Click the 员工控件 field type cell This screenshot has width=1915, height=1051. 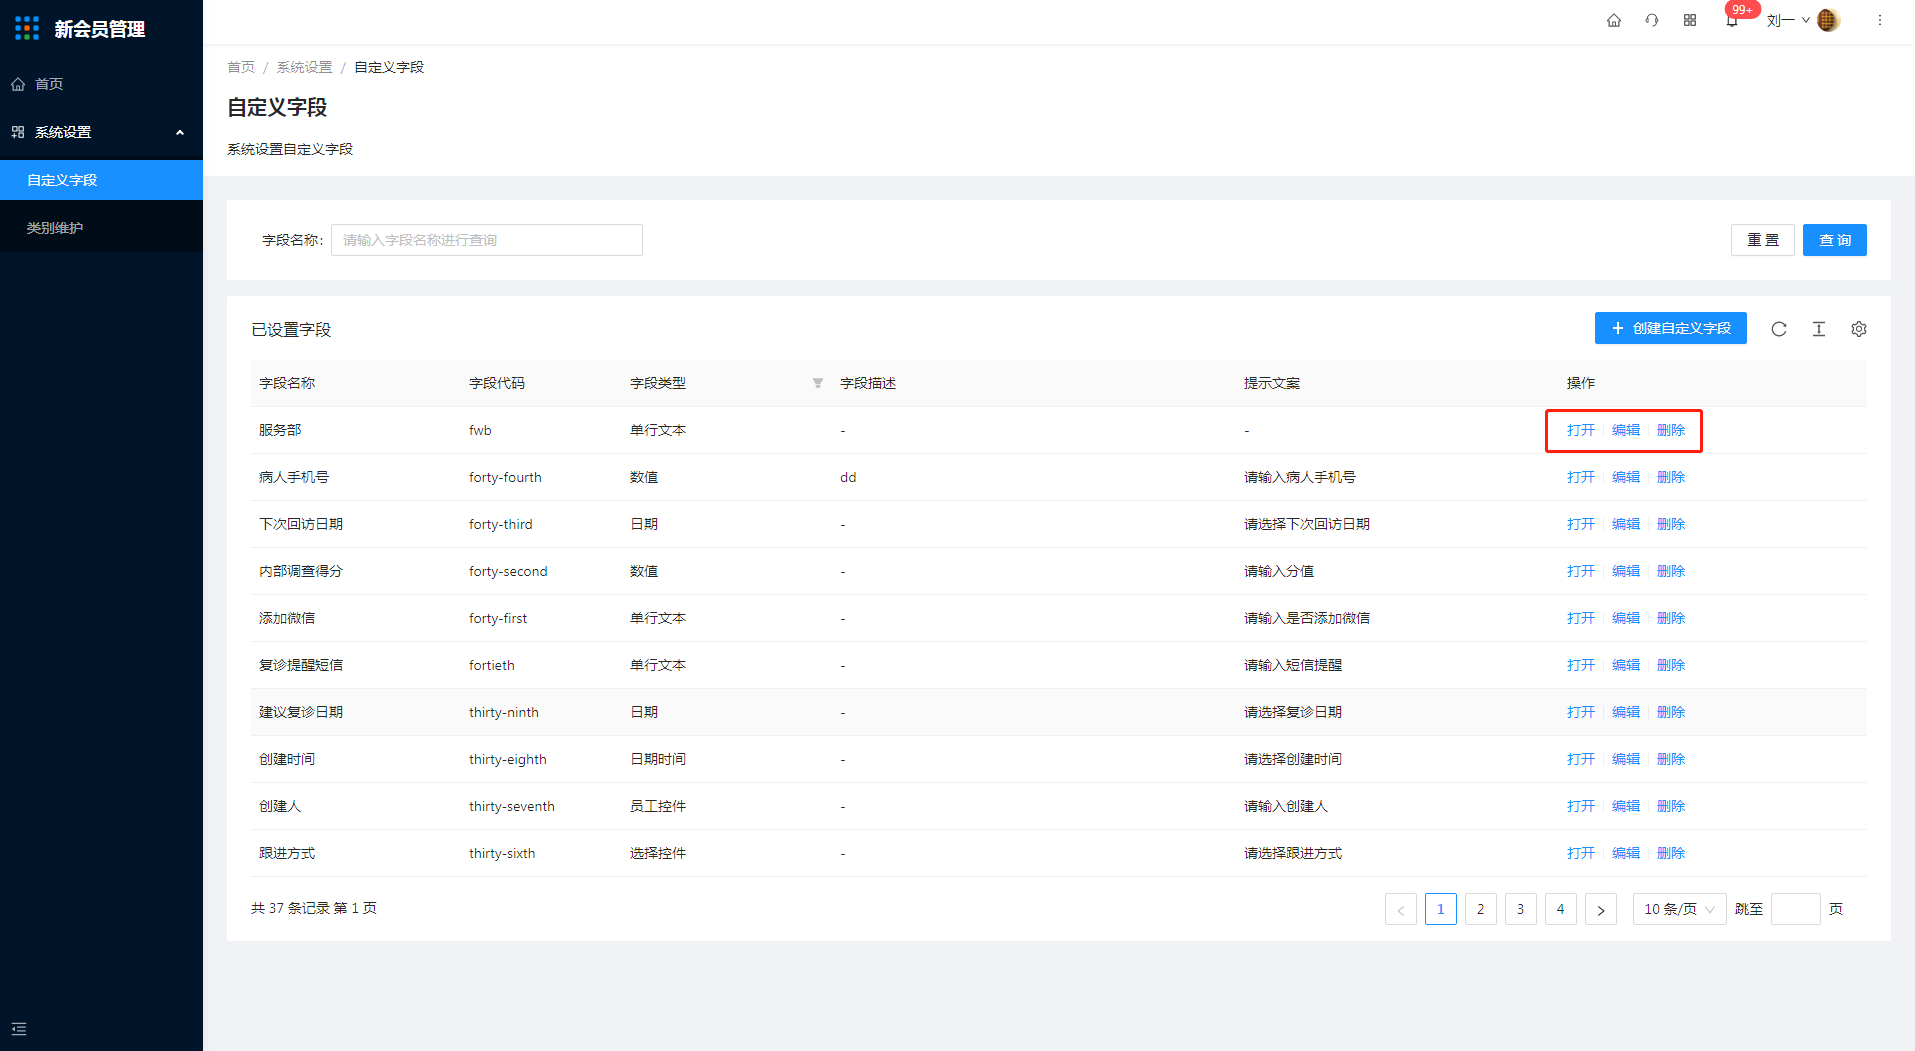point(658,806)
